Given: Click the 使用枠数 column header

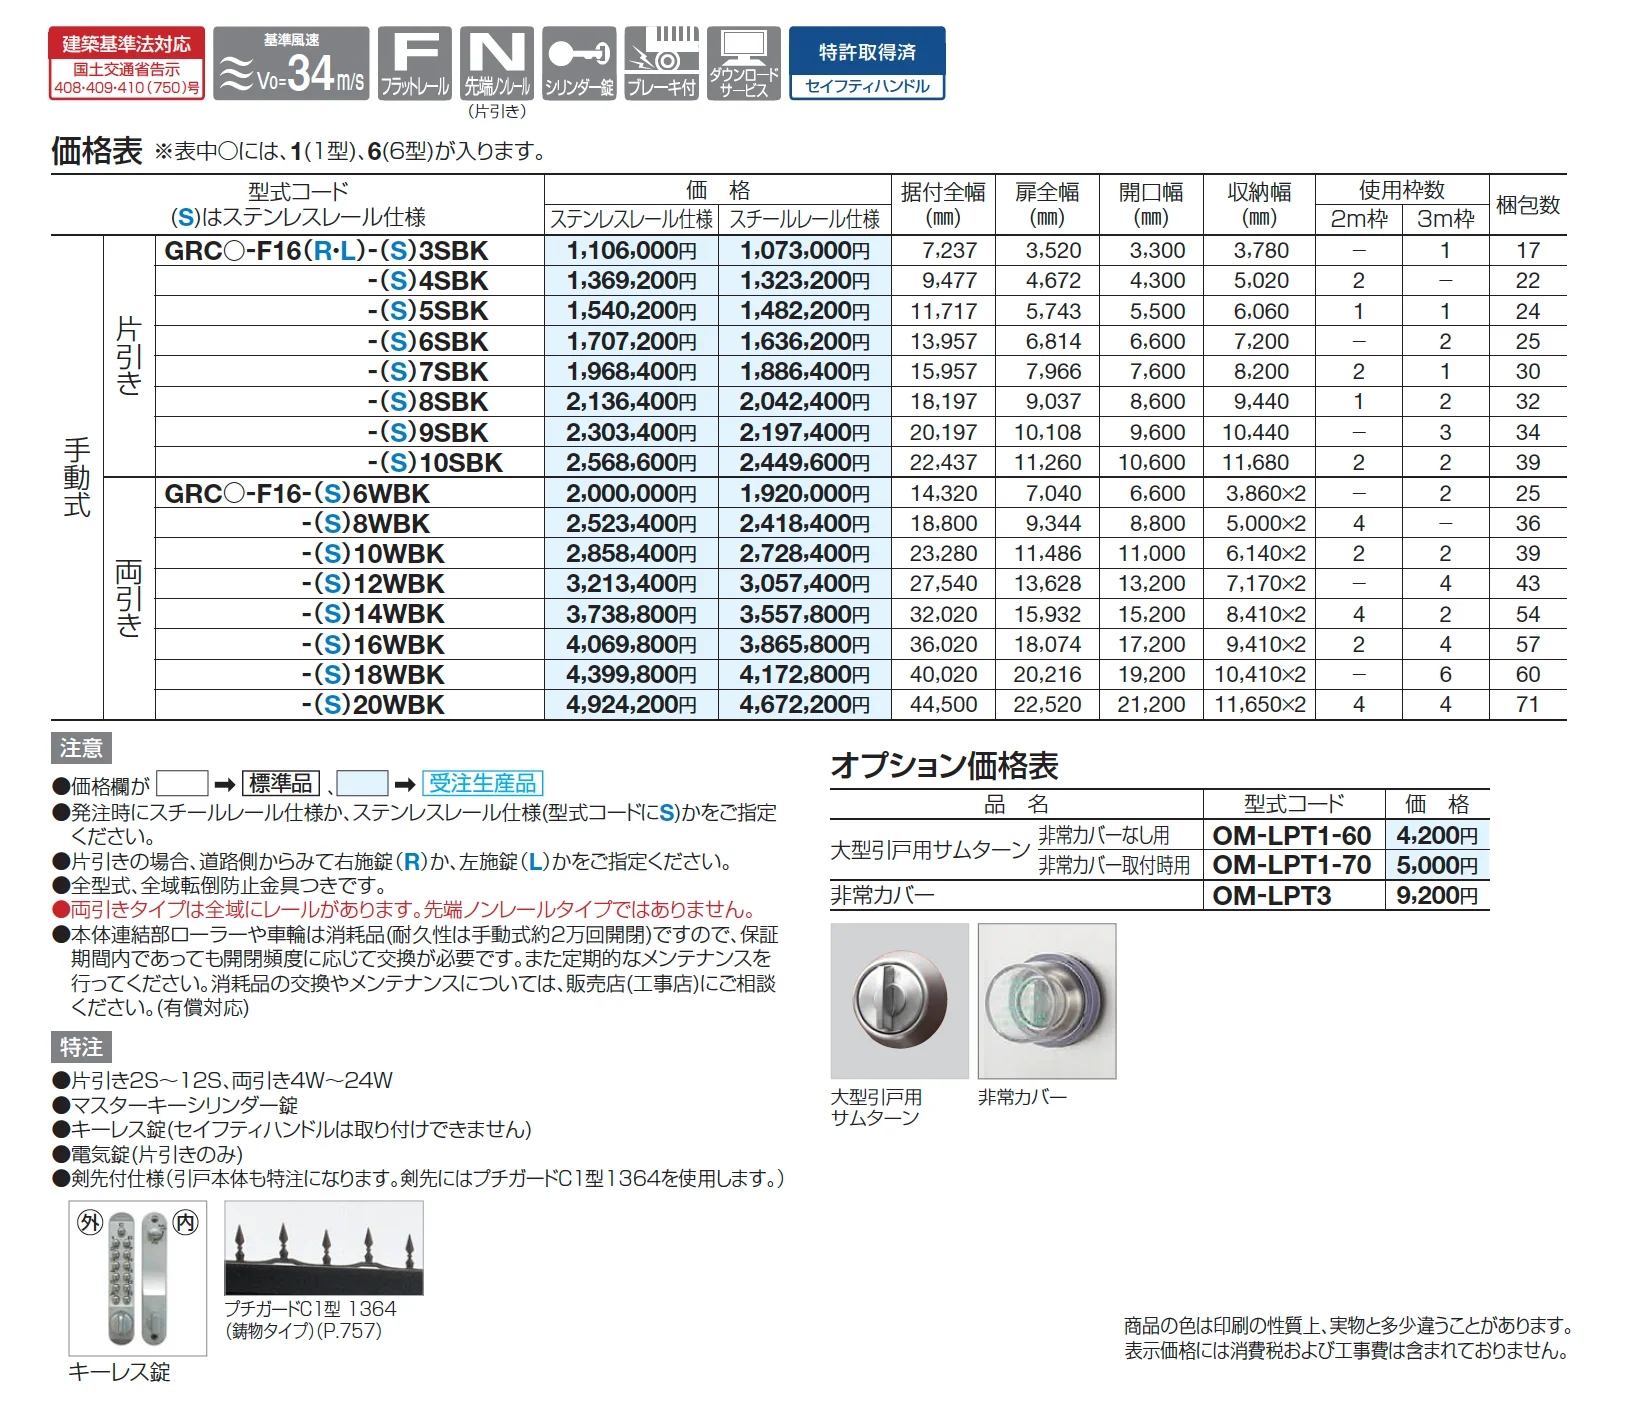Looking at the screenshot, I should point(1402,190).
